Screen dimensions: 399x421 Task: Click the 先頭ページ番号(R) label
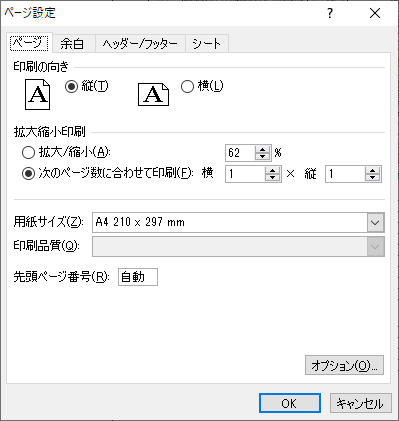(61, 277)
